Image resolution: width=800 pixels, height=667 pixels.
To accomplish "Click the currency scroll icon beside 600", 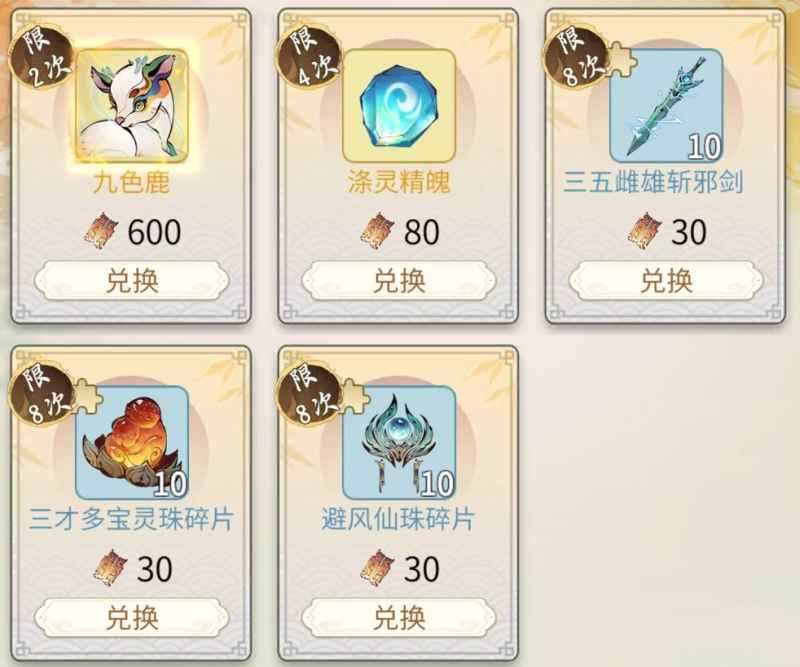I will coord(101,231).
